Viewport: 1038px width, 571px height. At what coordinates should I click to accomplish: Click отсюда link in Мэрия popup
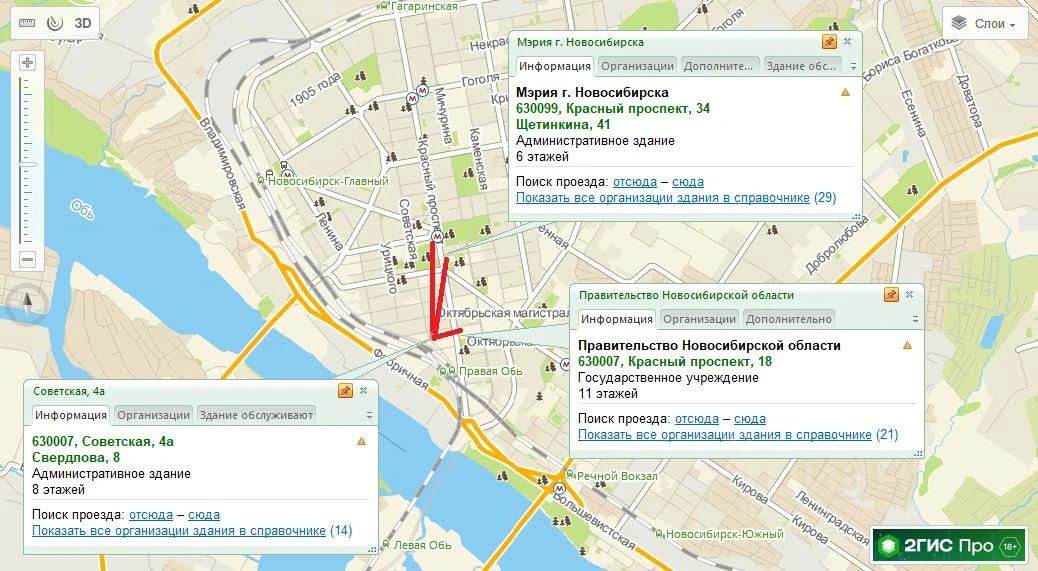(x=635, y=181)
